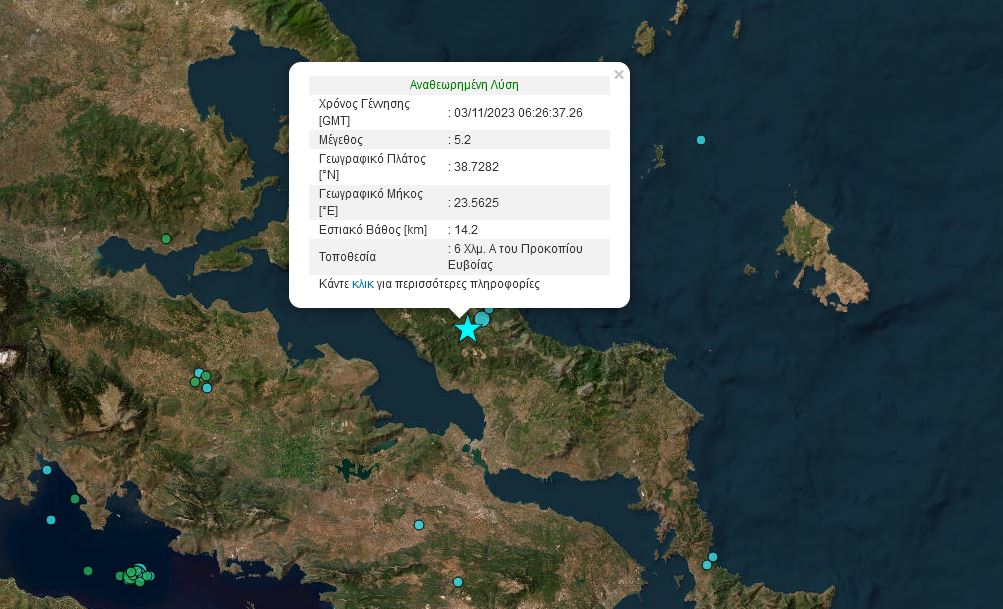
Task: Select the southernmost cyan marker on mainland Attica
Action: pyautogui.click(x=458, y=582)
